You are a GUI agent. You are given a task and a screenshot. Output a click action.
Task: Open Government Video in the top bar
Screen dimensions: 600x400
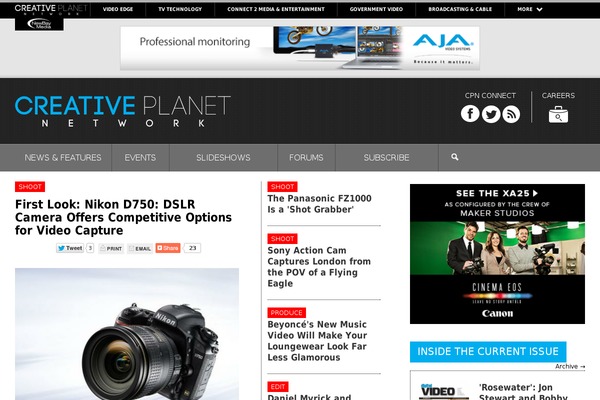(376, 9)
